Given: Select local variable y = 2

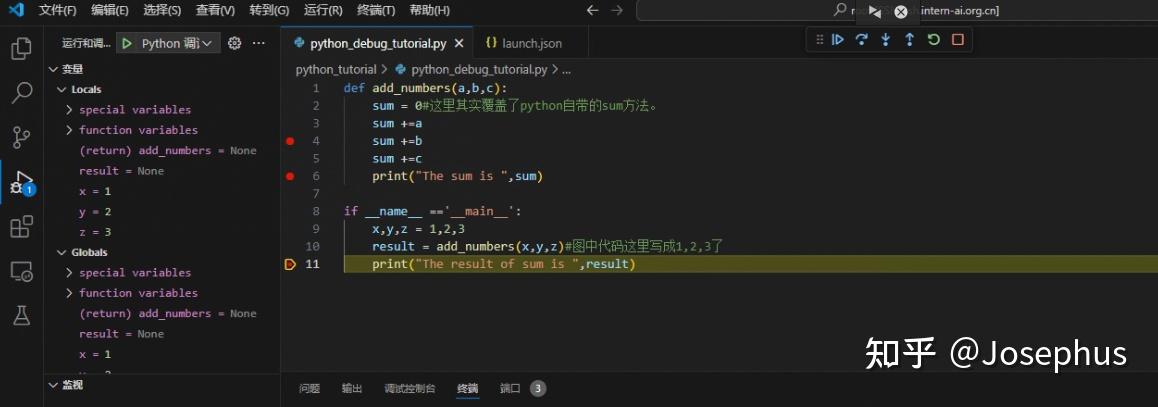Looking at the screenshot, I should (95, 212).
